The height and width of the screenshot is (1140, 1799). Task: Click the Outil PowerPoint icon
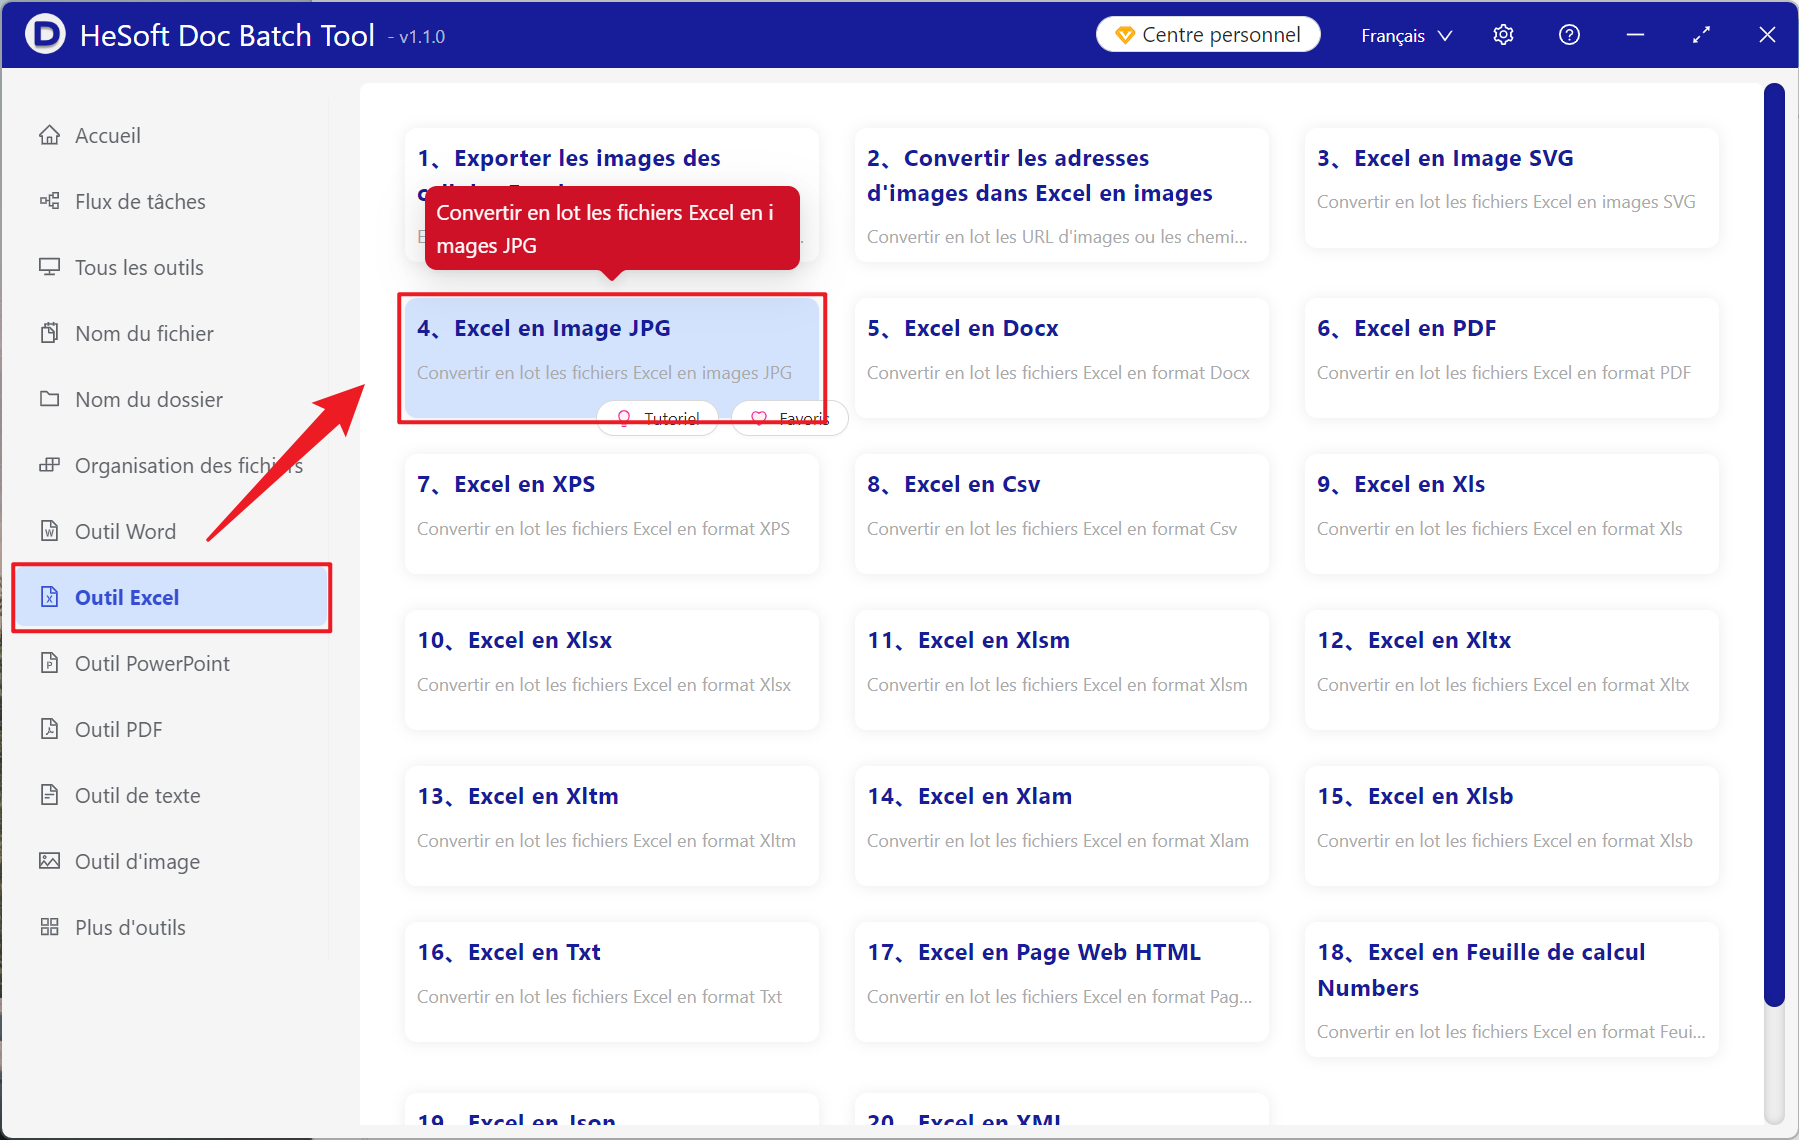(49, 663)
